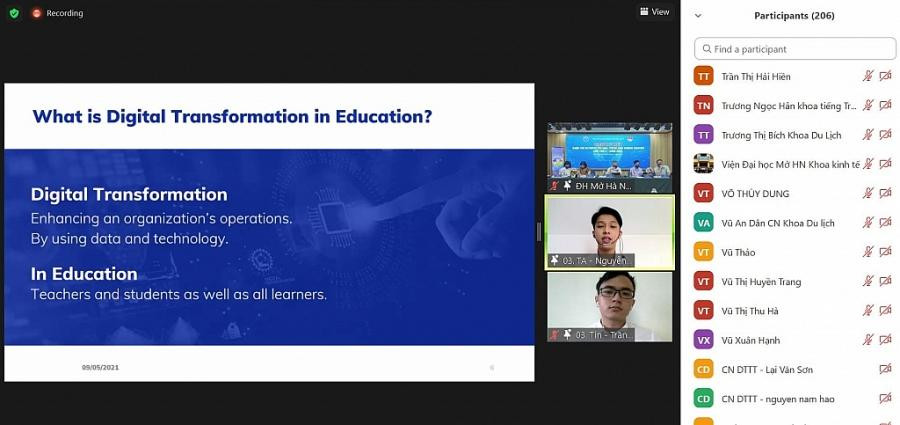The width and height of the screenshot is (900, 425).
Task: Toggle microphone for VÕ THÙY DUNG
Action: (868, 194)
